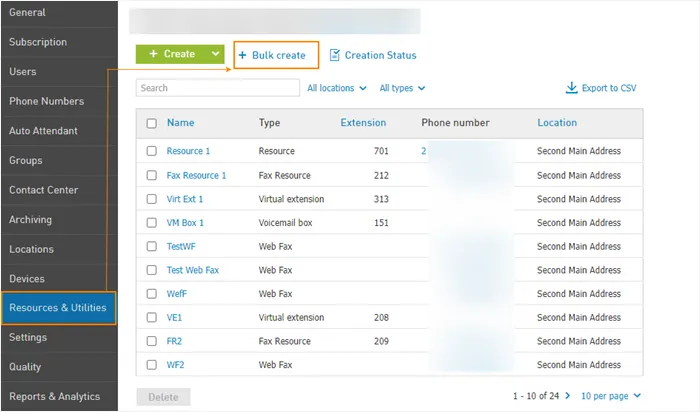Click the Voicemail box type cell
Screen dimensions: 700x412
pyautogui.click(x=285, y=222)
